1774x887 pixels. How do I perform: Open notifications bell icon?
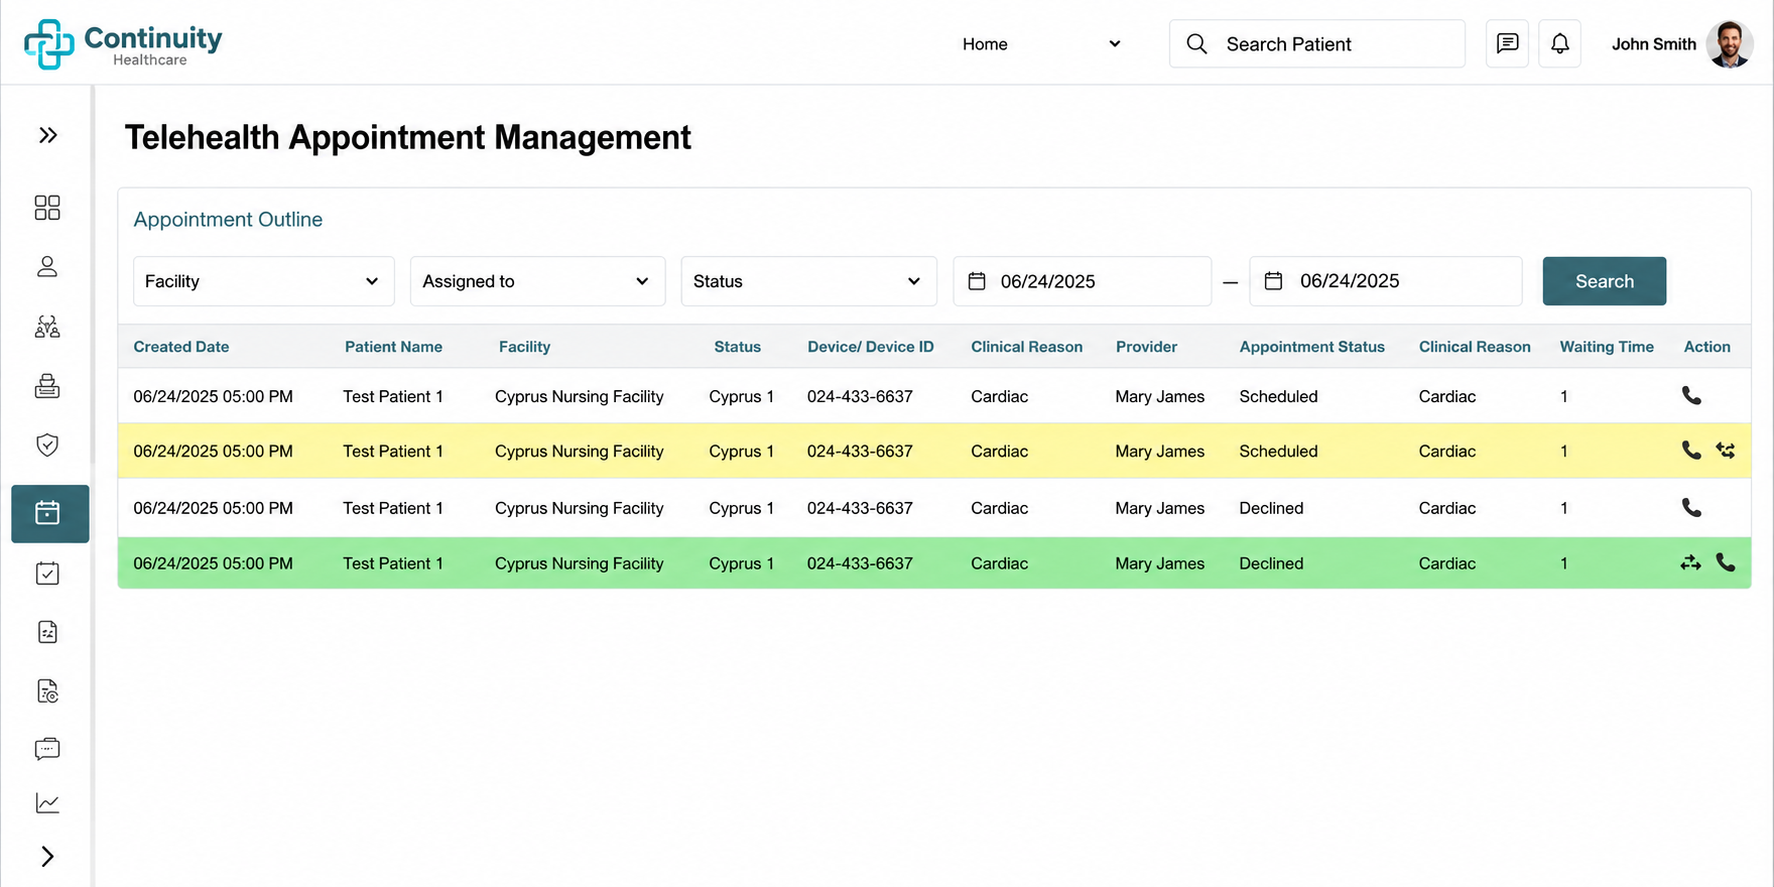[1560, 44]
